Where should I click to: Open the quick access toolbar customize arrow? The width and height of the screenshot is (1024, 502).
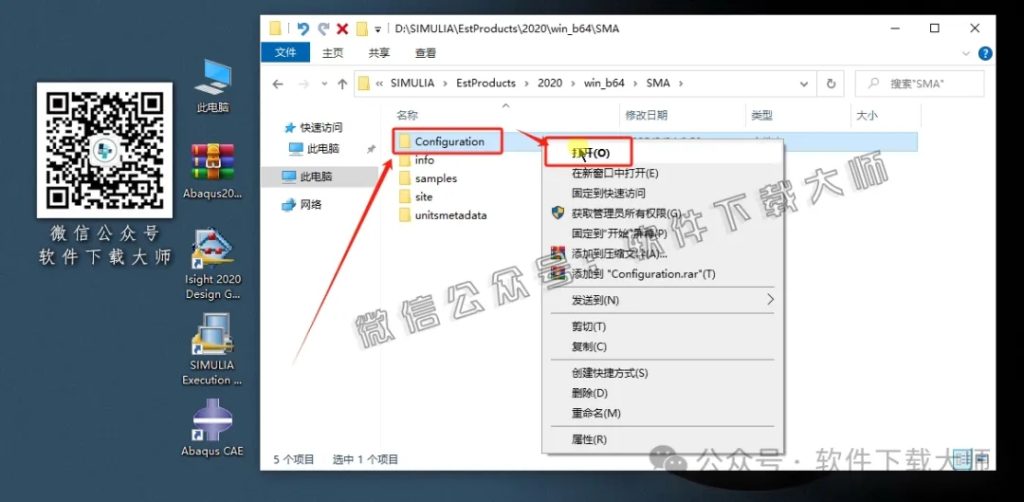coord(377,29)
